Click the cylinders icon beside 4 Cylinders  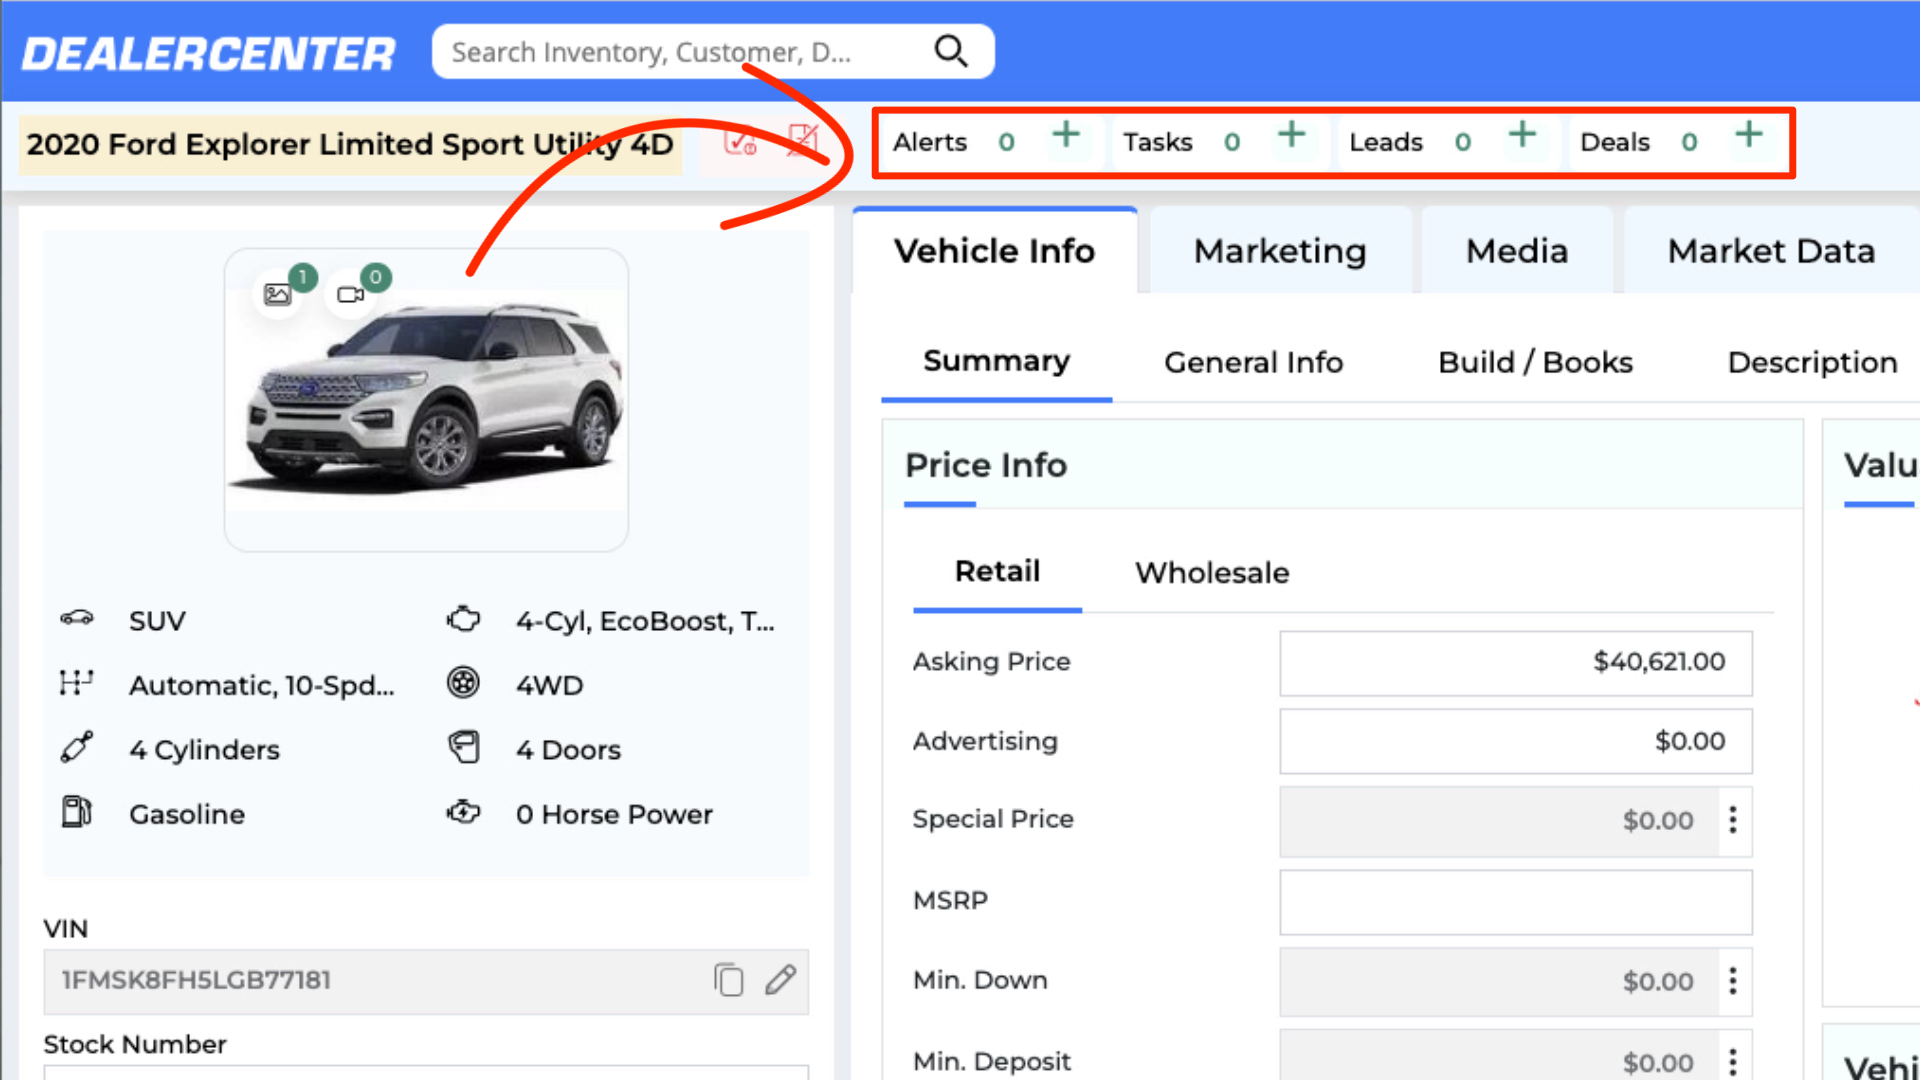tap(77, 748)
